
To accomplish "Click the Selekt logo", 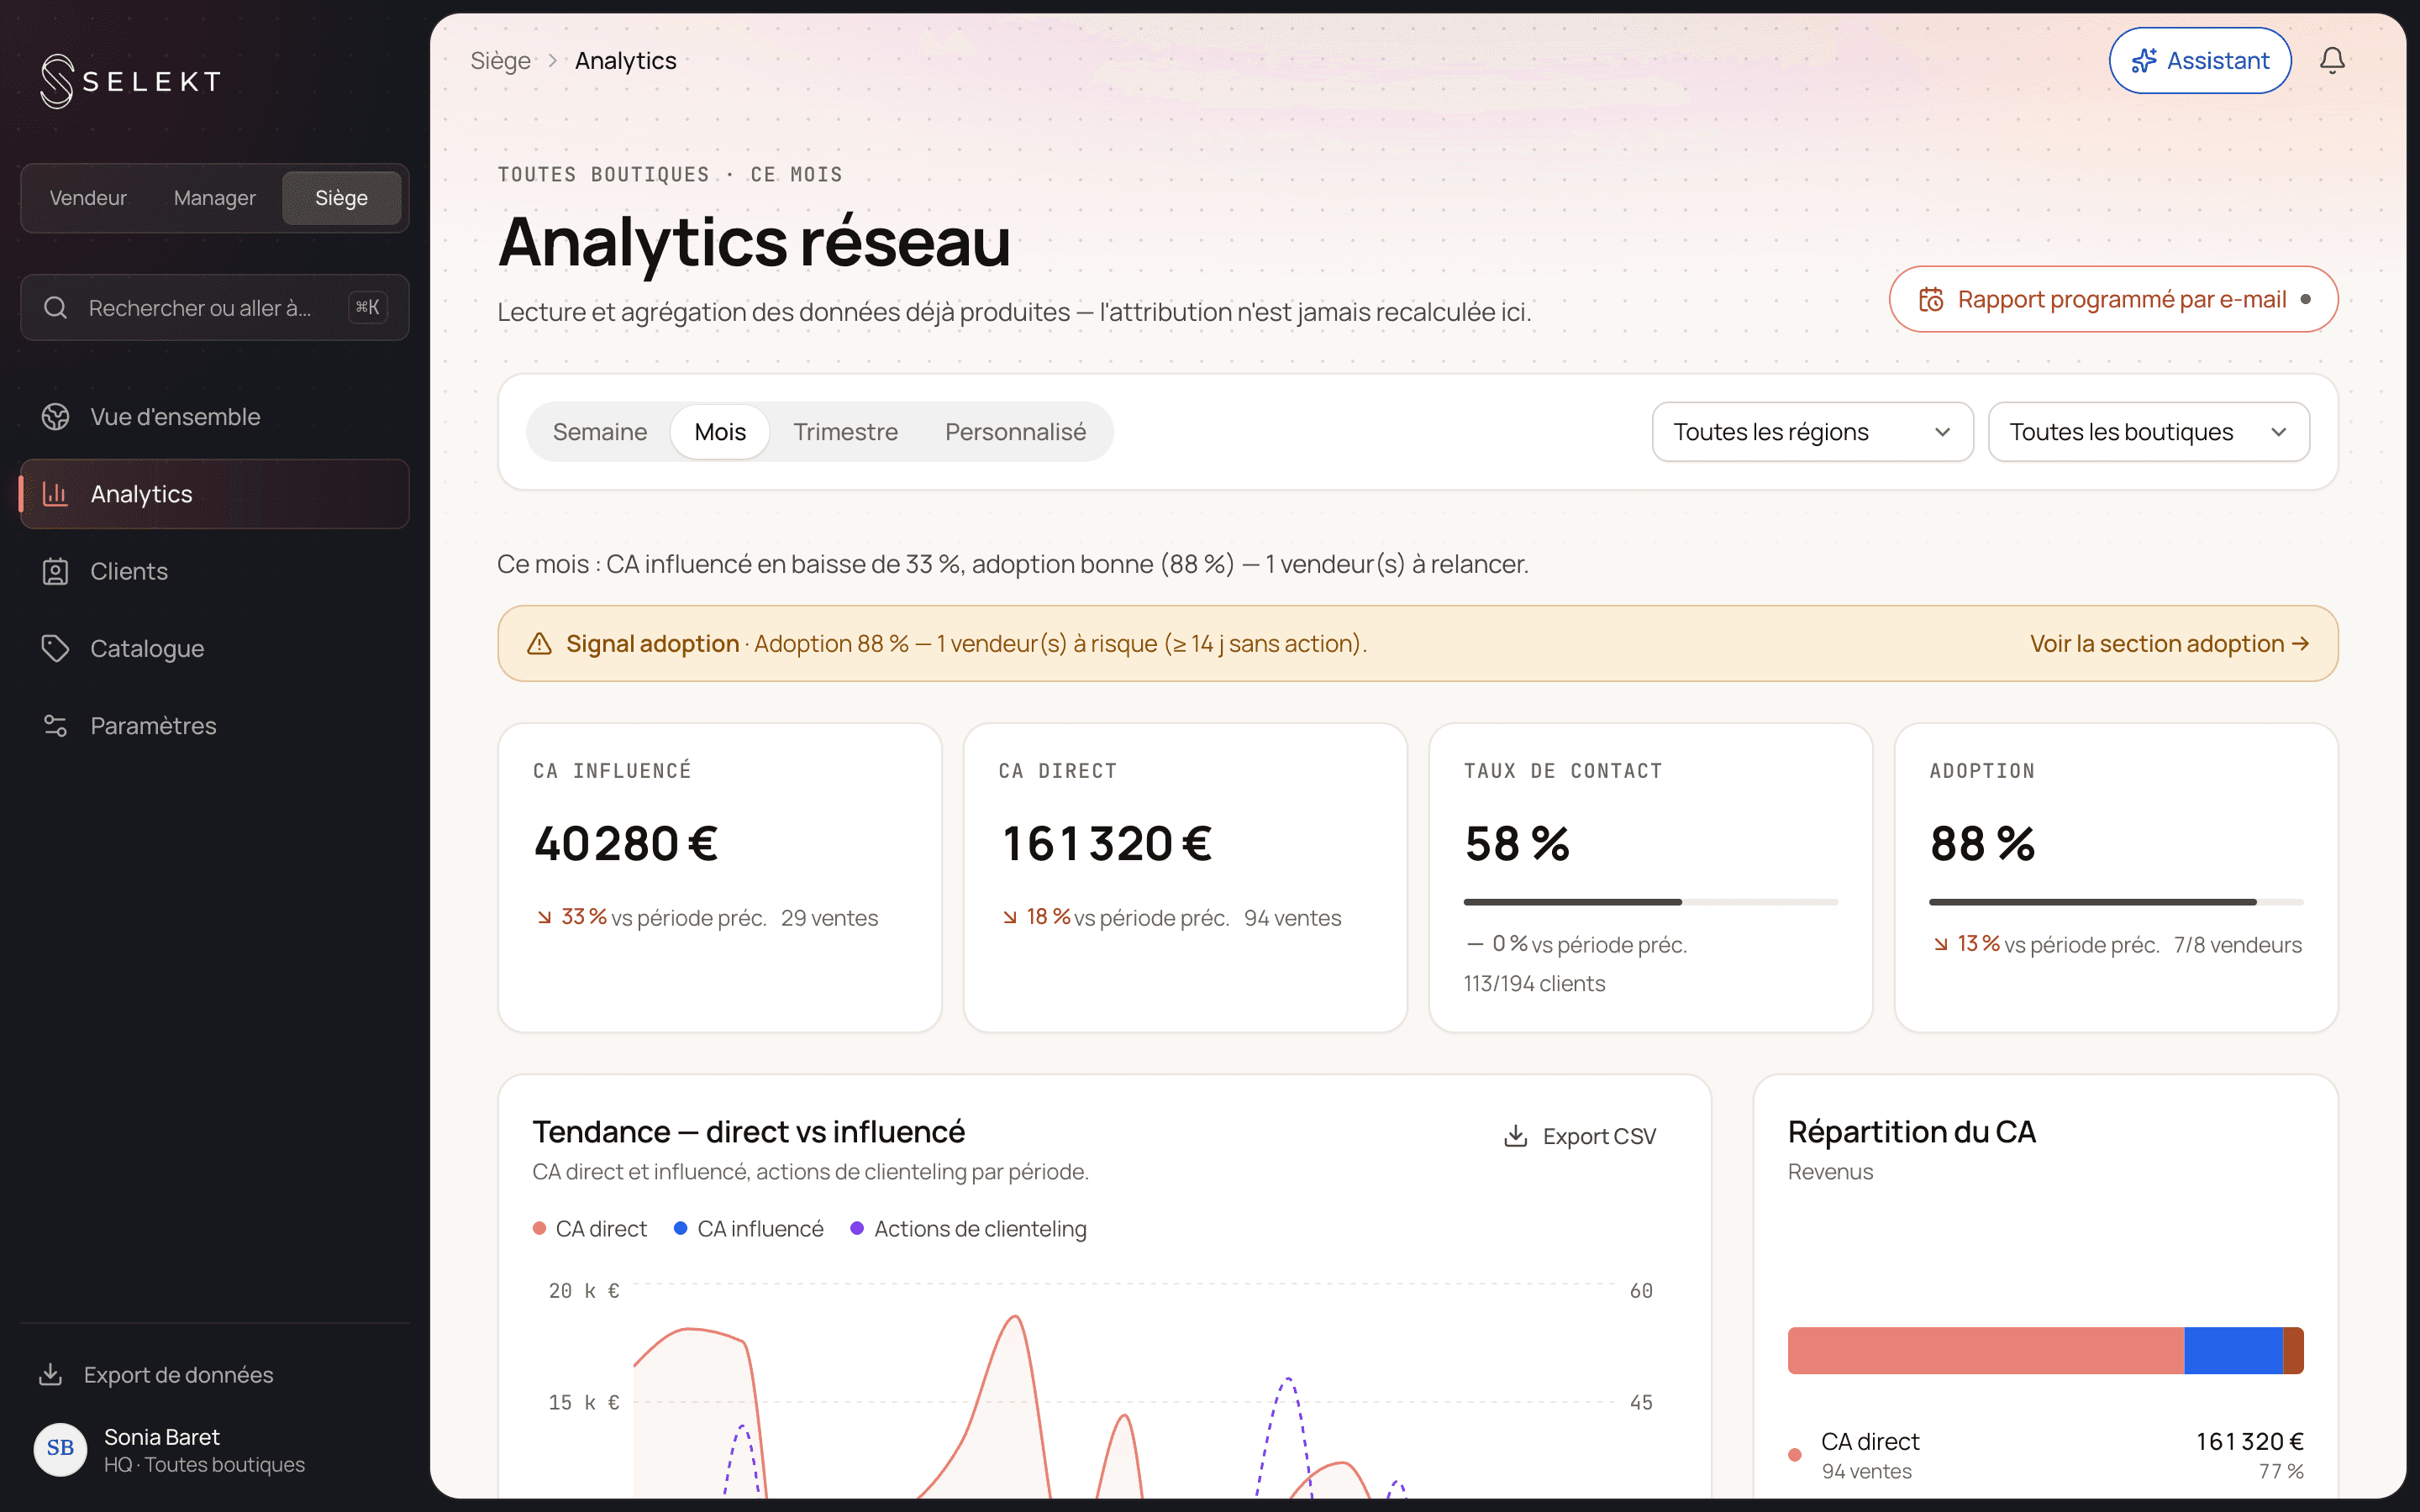I will pos(130,81).
